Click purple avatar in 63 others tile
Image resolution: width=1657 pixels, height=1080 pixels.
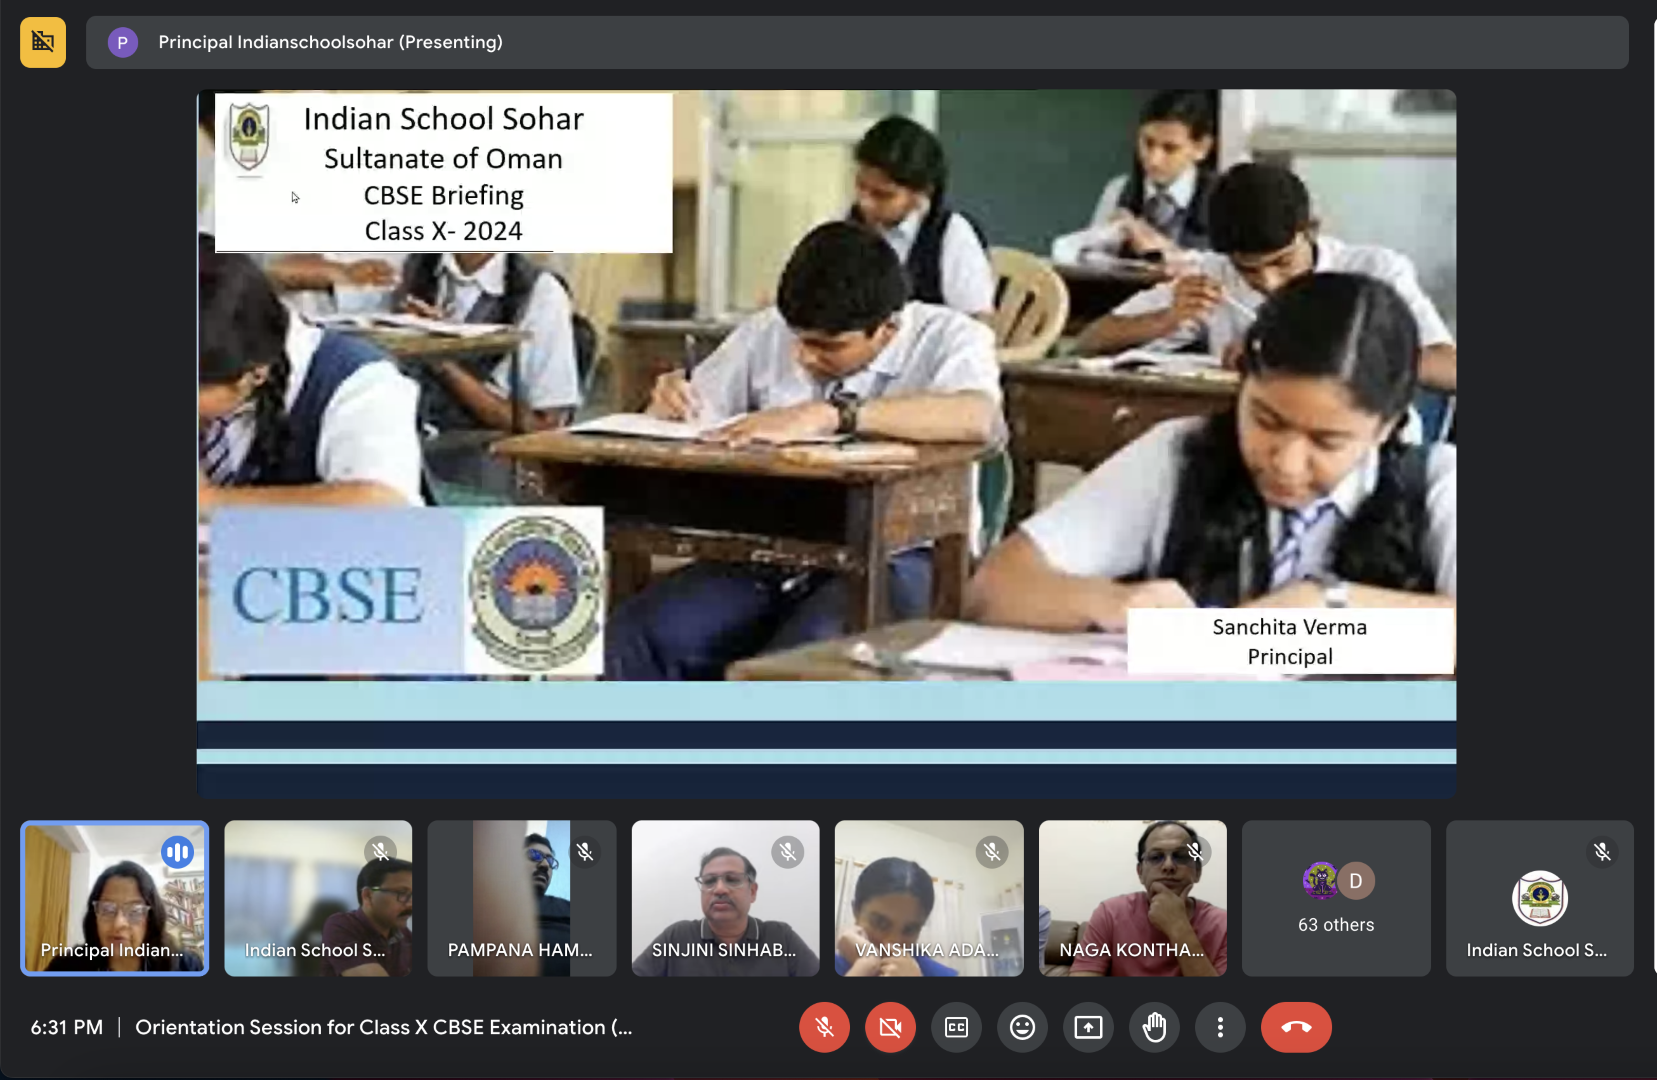1321,881
